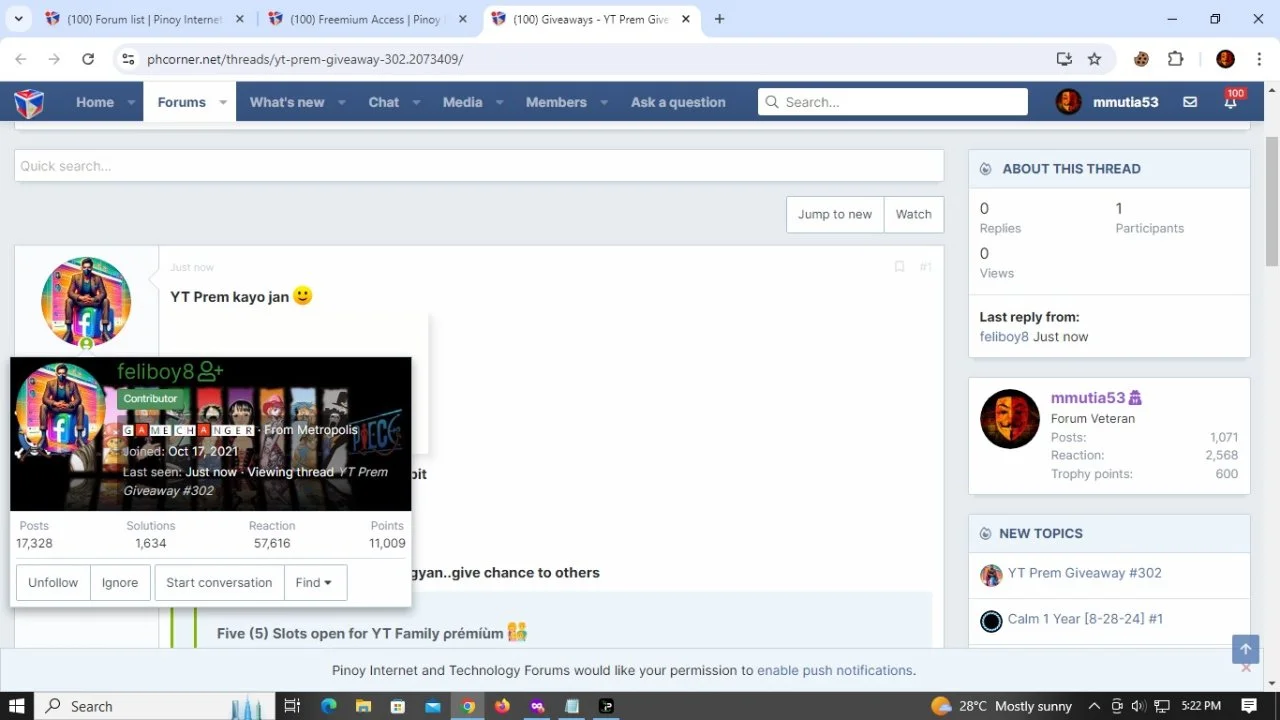Click the site info icon in address bar
This screenshot has height=720, width=1280.
point(128,59)
